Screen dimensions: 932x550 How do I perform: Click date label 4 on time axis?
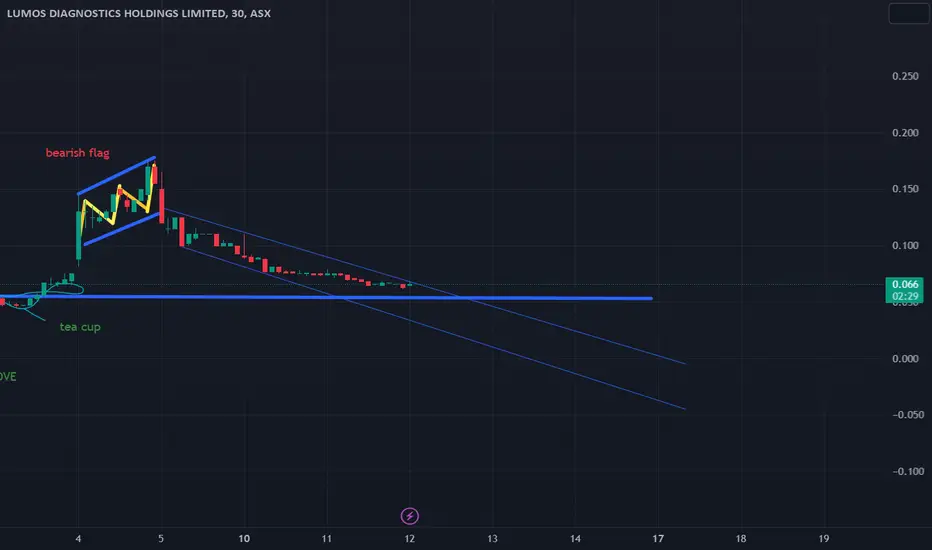click(78, 539)
